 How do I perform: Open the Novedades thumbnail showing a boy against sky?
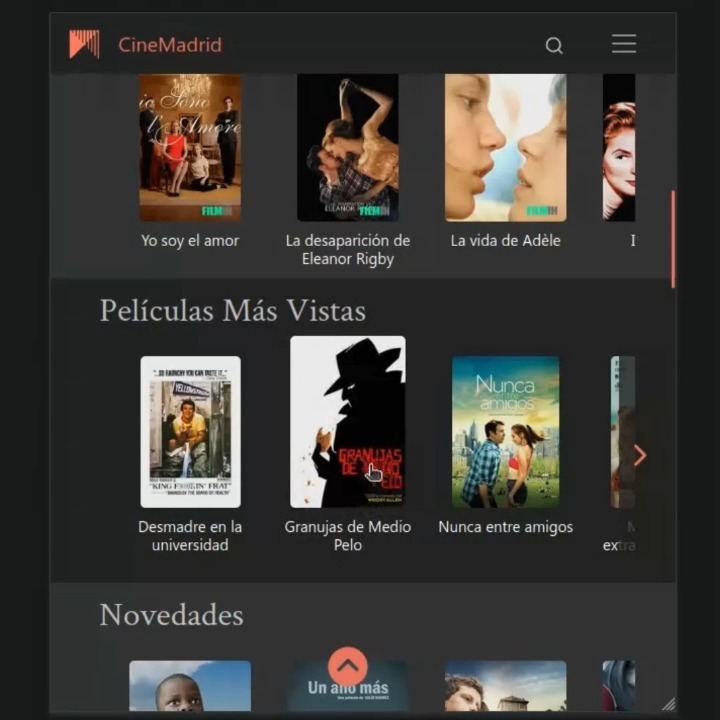(190, 686)
